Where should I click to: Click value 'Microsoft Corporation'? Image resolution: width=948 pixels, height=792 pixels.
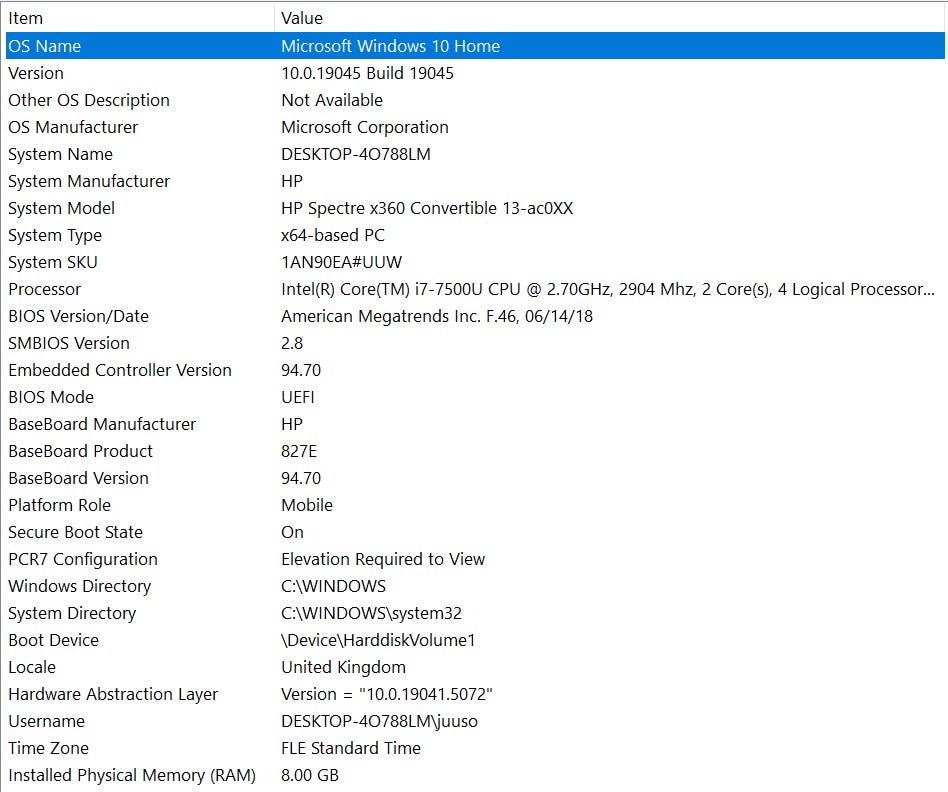(365, 127)
